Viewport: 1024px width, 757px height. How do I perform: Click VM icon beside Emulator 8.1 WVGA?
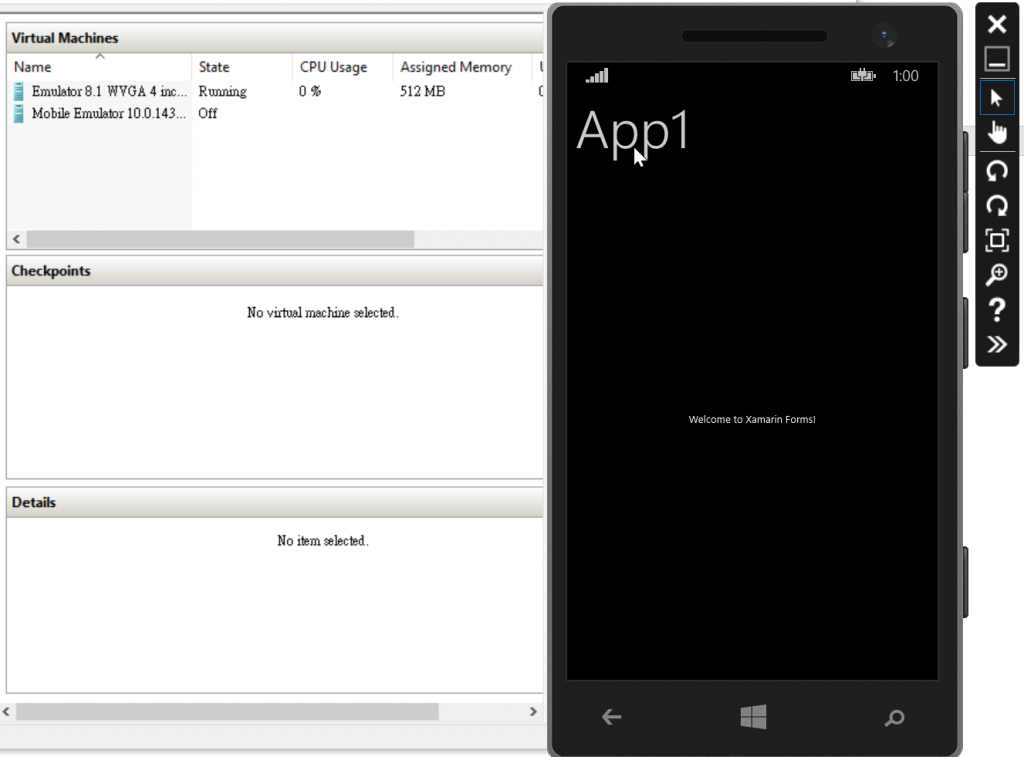pos(18,91)
